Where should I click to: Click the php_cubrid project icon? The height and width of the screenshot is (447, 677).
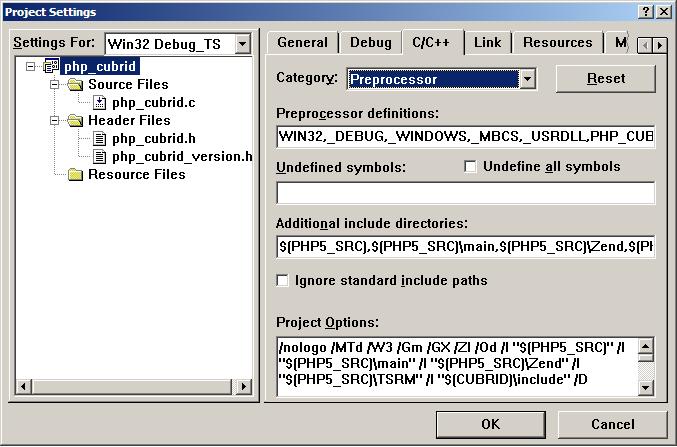[52, 67]
